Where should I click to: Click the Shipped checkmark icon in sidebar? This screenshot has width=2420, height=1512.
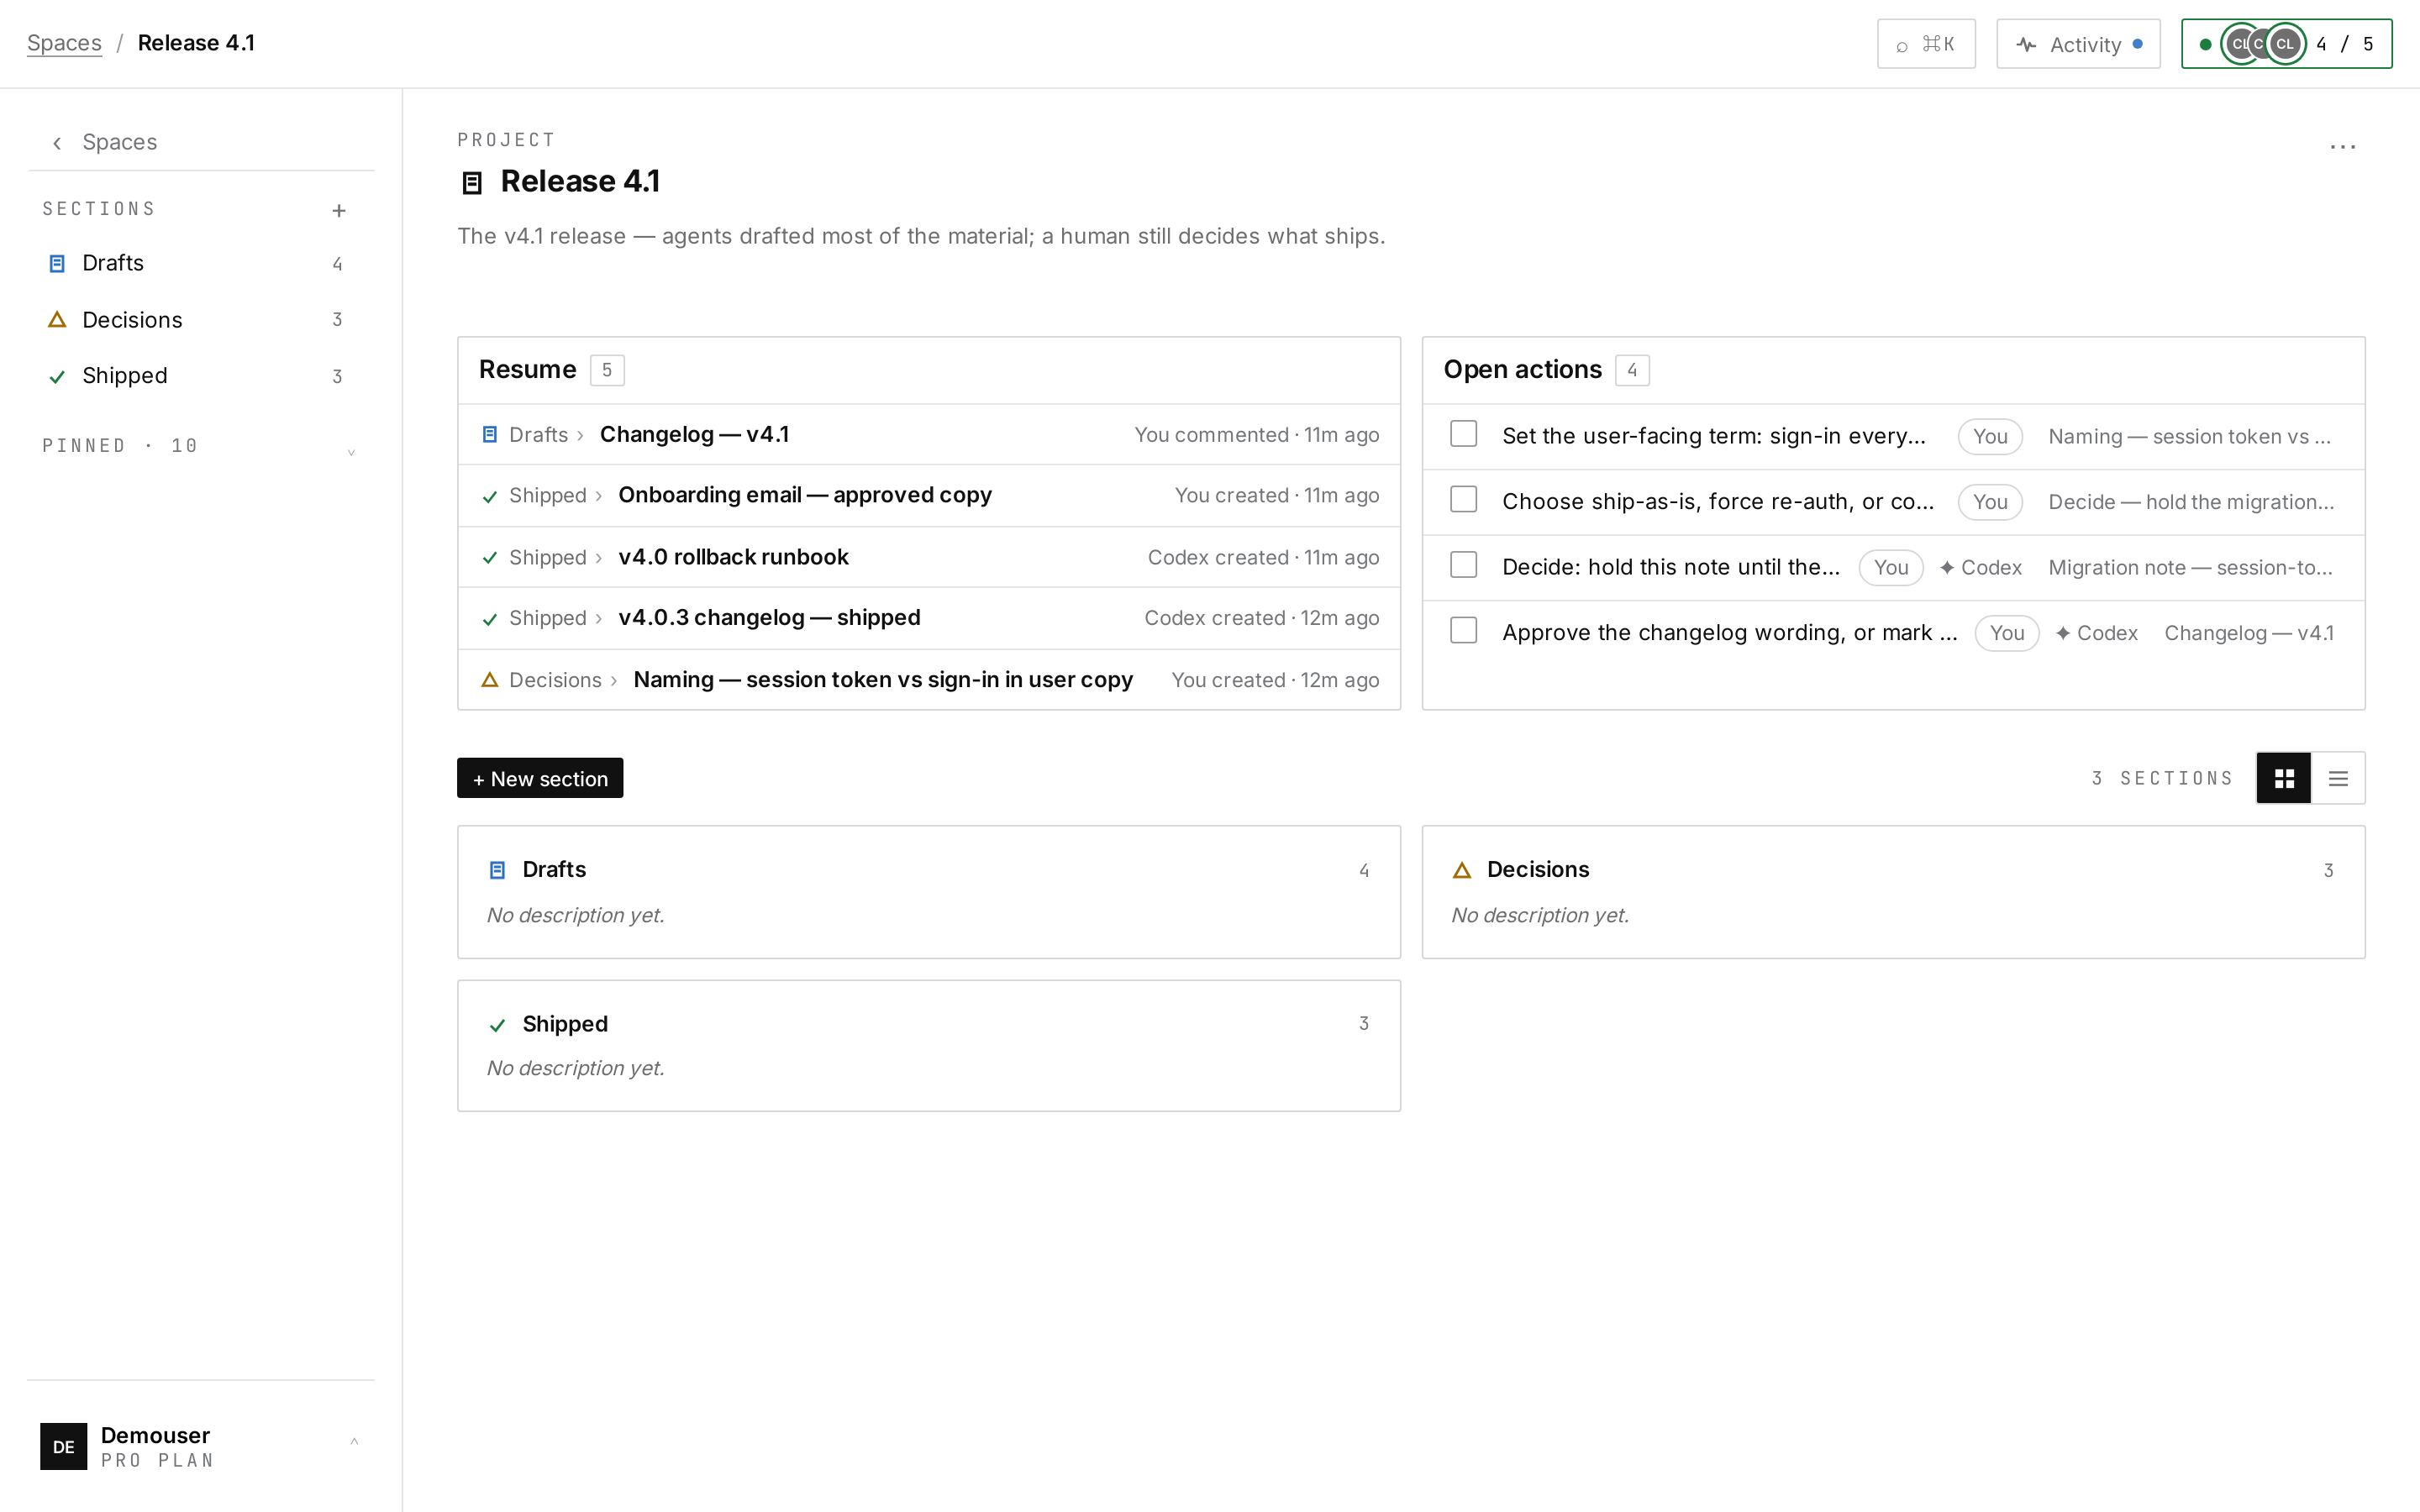tap(57, 377)
